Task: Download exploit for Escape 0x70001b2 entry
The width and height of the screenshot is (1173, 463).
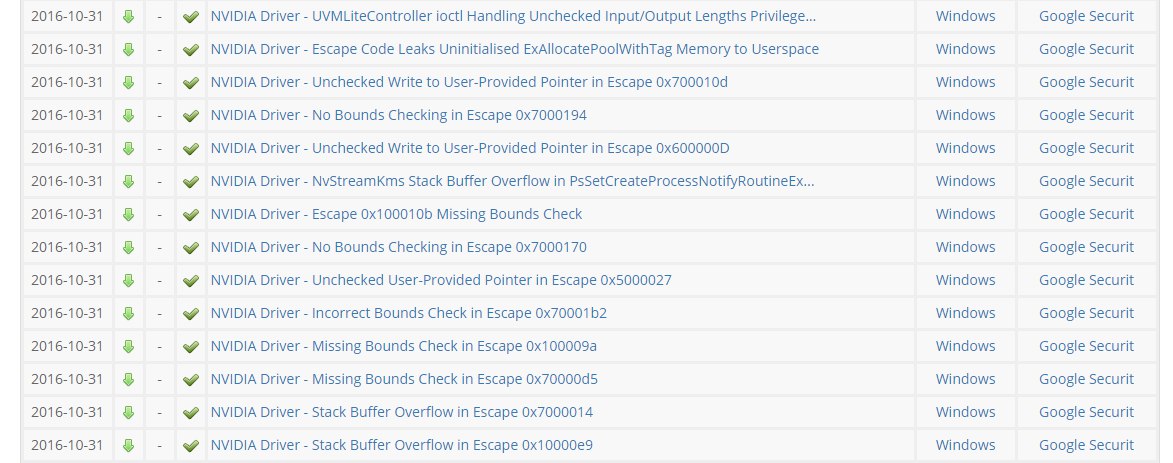Action: pyautogui.click(x=128, y=314)
